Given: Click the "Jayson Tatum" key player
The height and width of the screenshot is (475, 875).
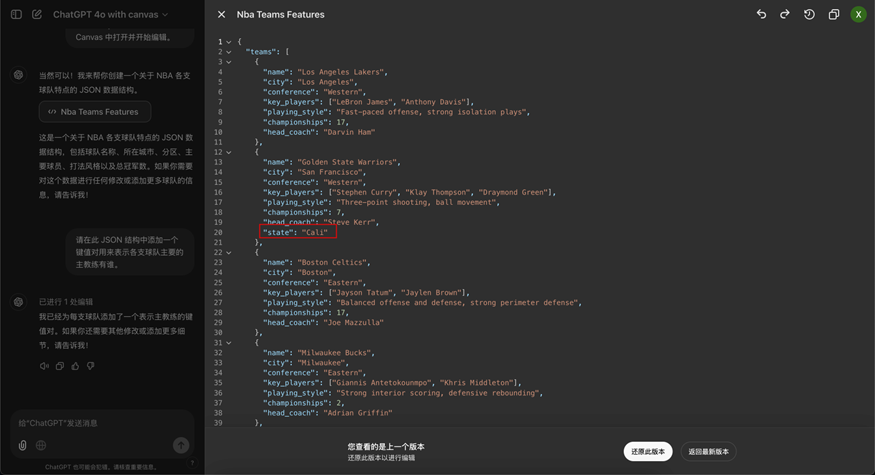Looking at the screenshot, I should tap(362, 292).
